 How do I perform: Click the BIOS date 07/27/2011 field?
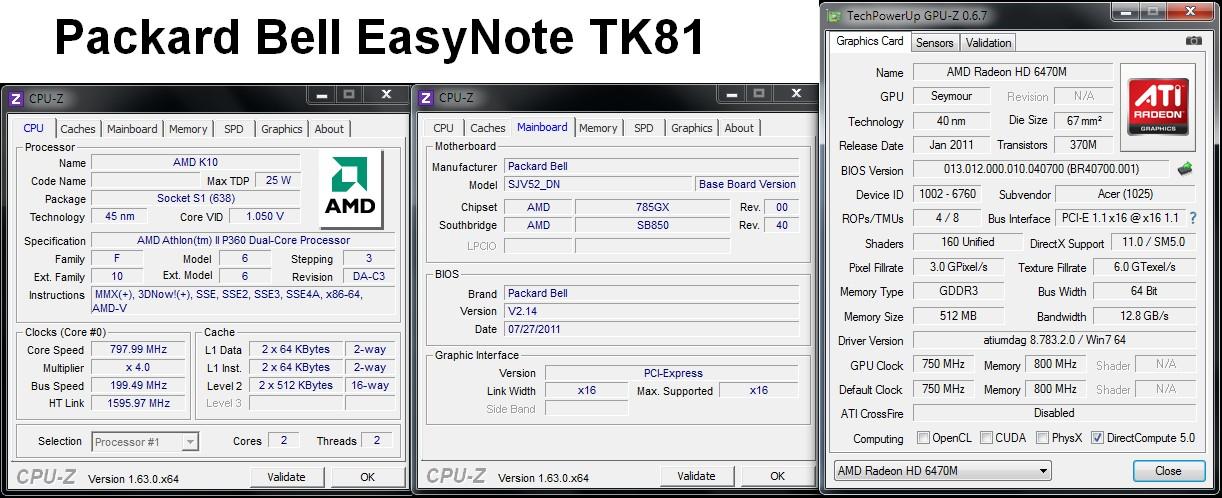[x=651, y=329]
